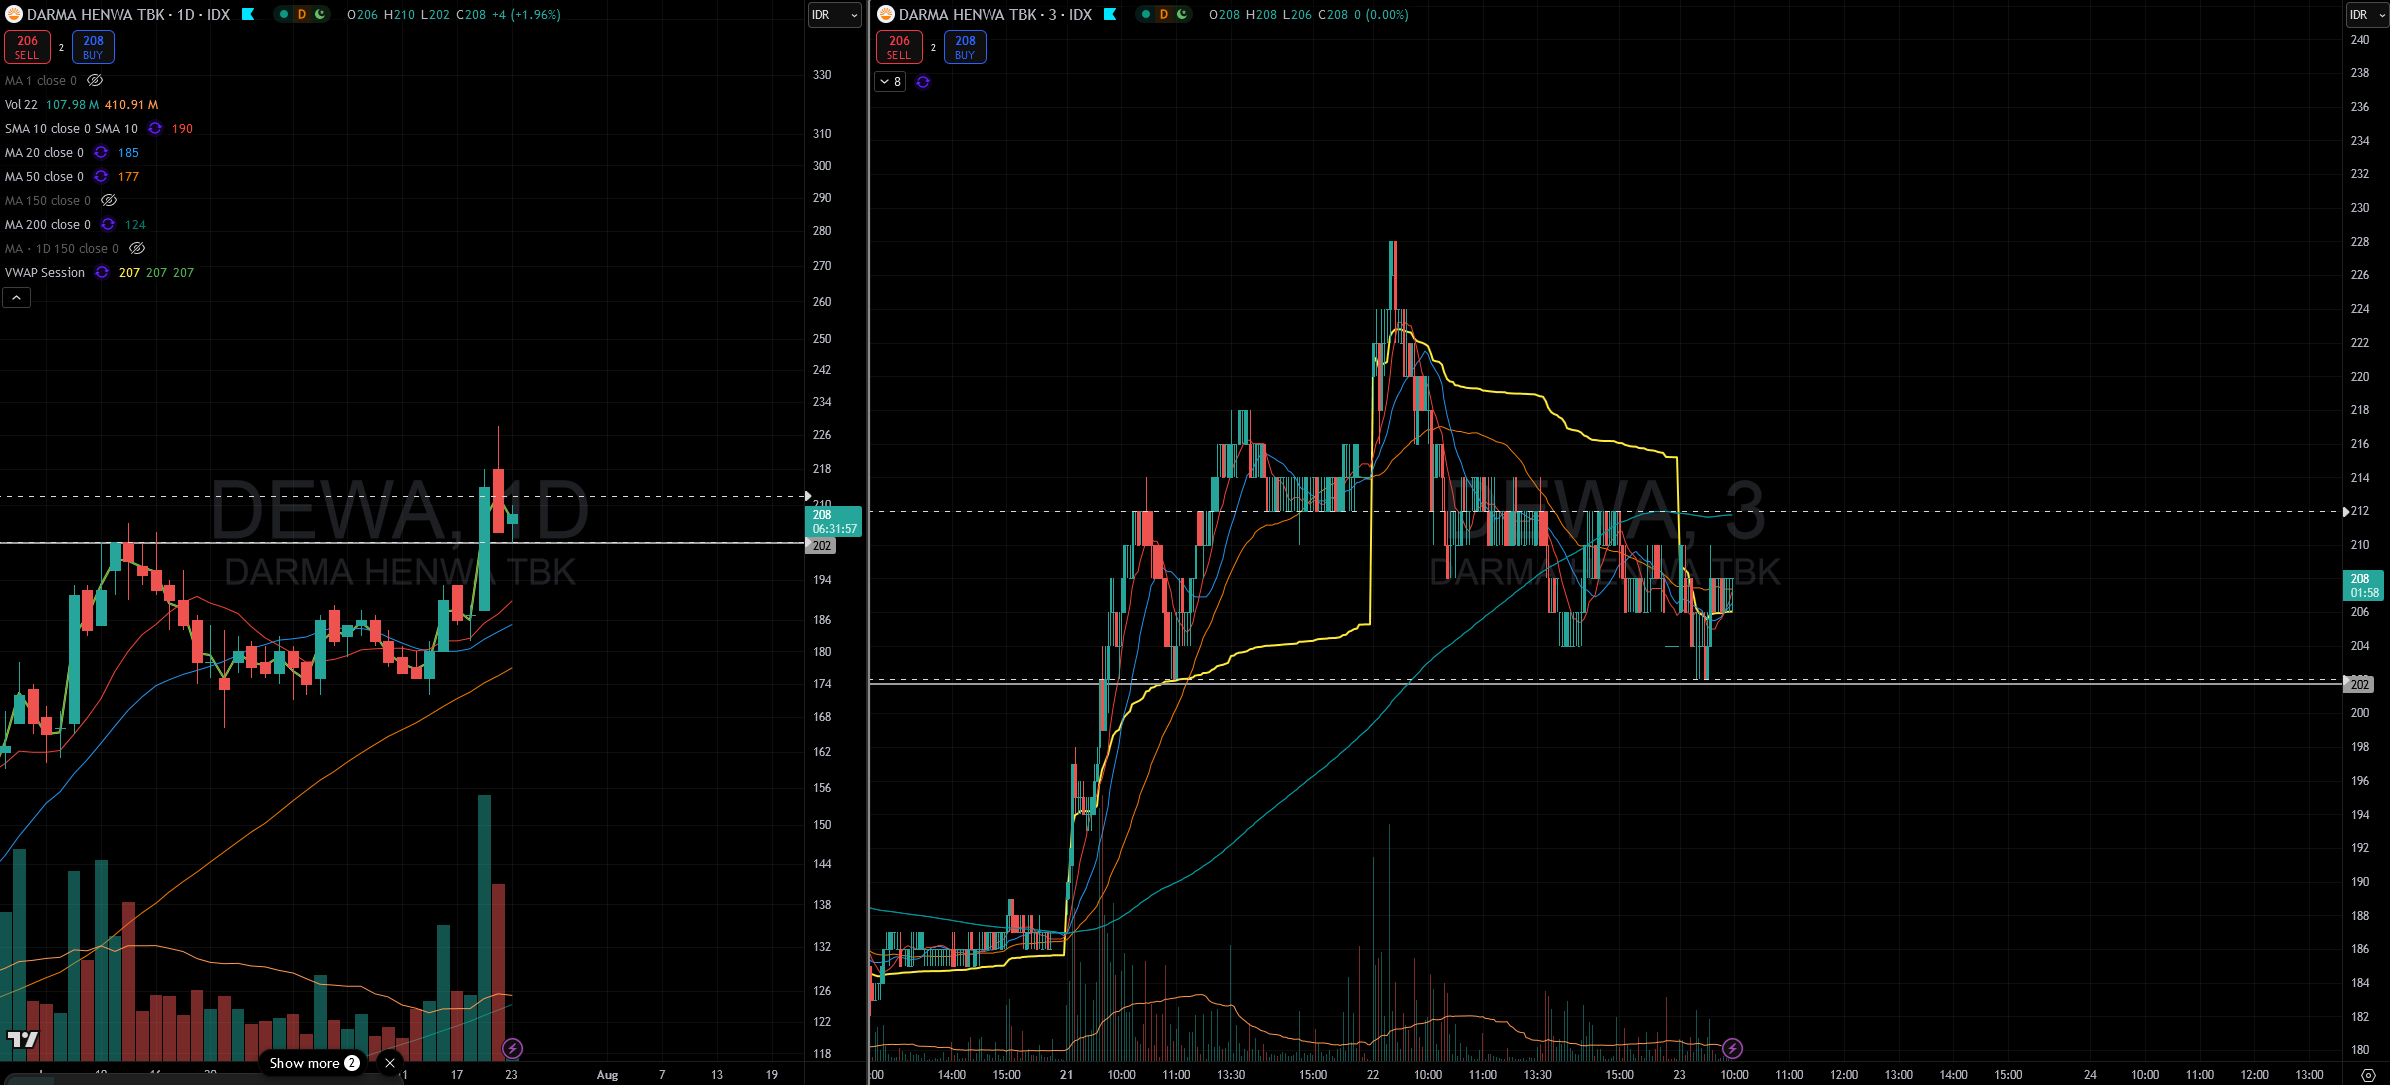Viewport: 2390px width, 1085px height.
Task: Click the Show more 2 button
Action: (x=314, y=1063)
